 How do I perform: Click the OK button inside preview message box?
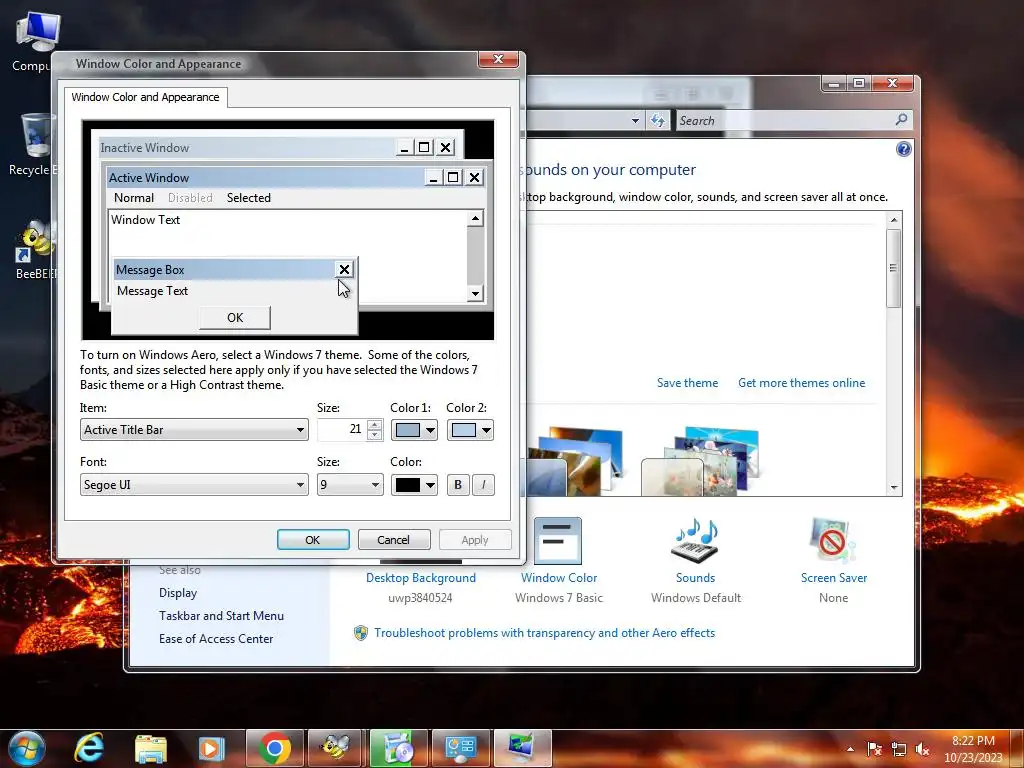pos(235,318)
